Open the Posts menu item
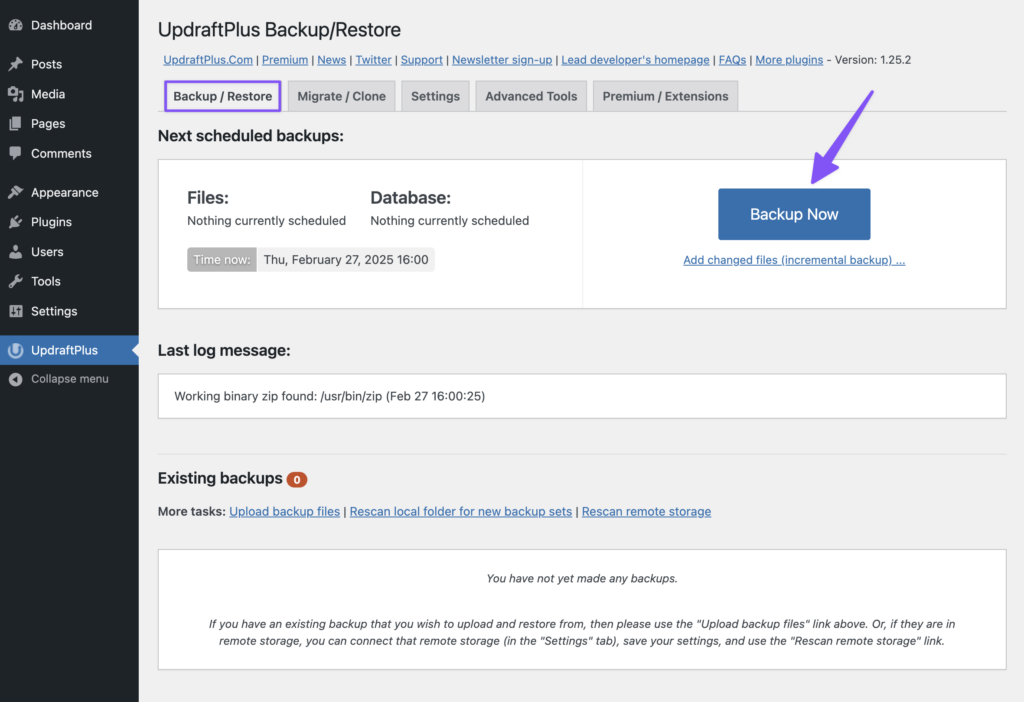This screenshot has width=1024, height=702. [x=46, y=64]
